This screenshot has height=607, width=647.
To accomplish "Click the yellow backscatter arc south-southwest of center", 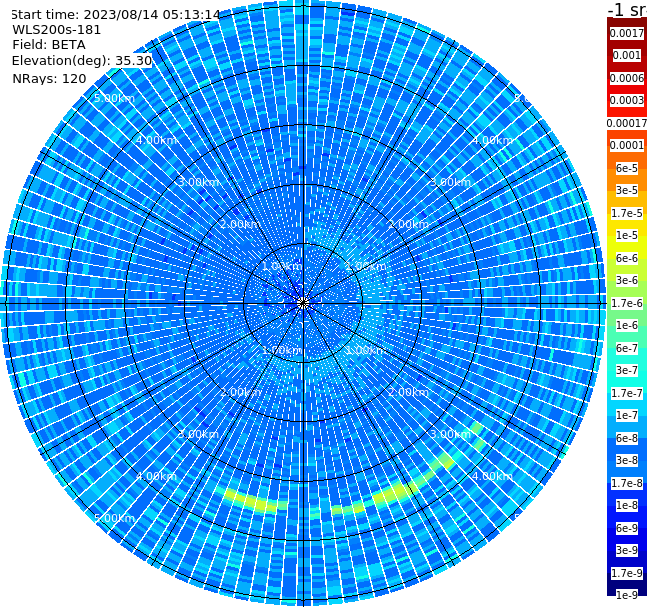I will (x=252, y=501).
